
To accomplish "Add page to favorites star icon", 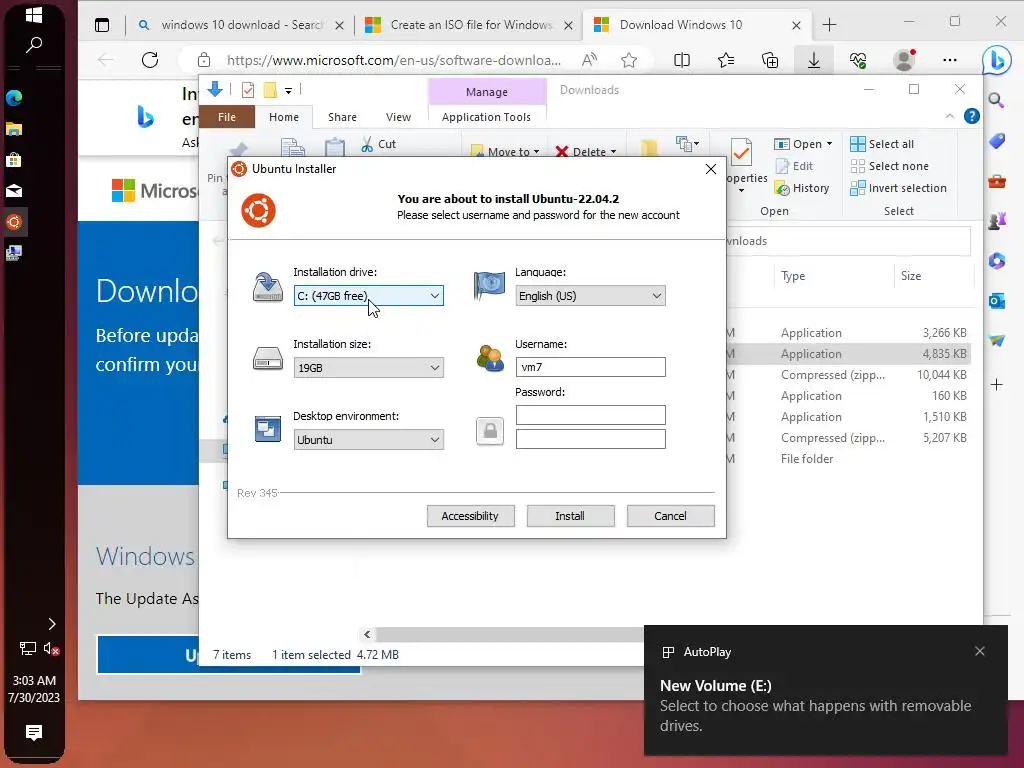I will [629, 60].
